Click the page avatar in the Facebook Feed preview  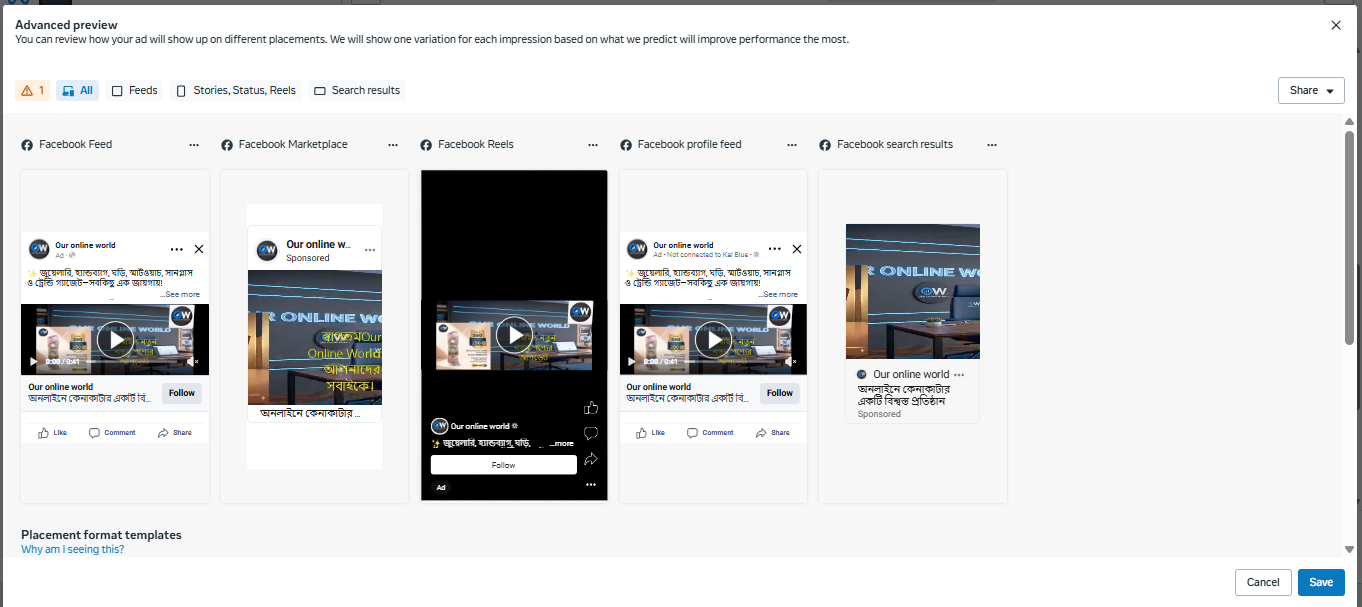tap(39, 249)
